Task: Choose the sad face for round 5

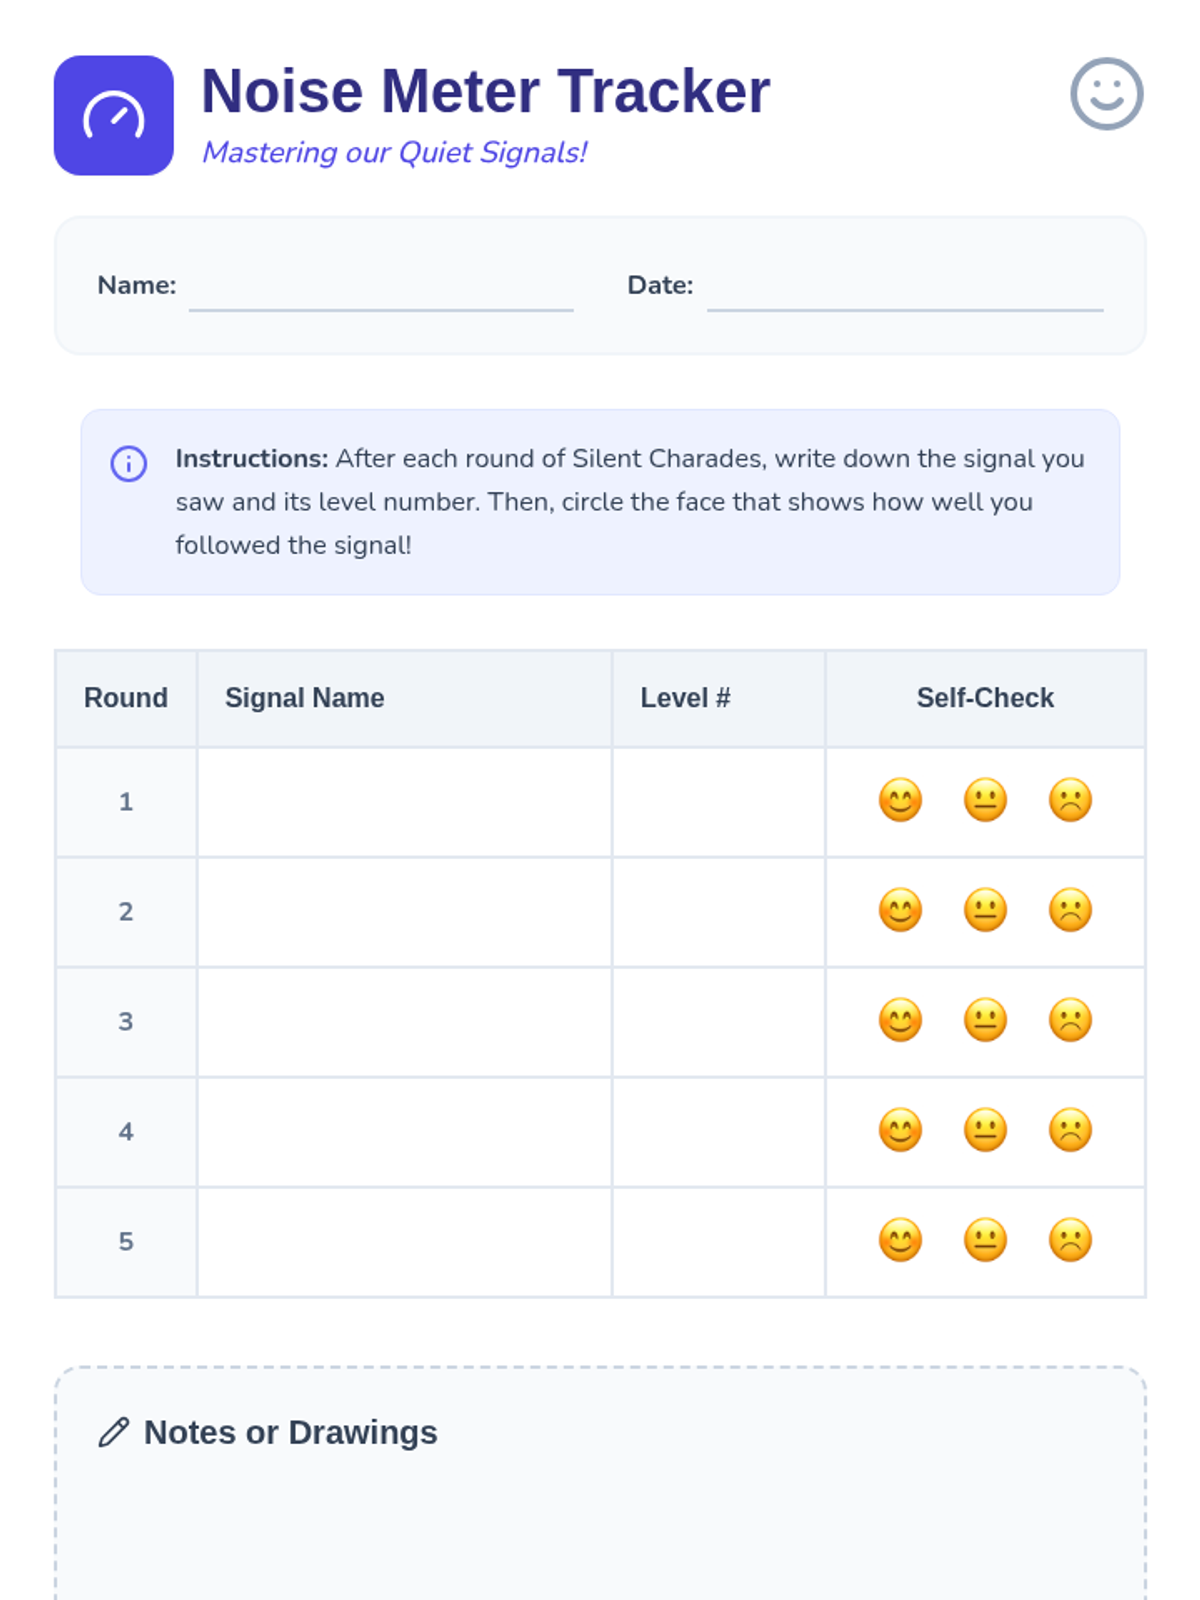Action: [1070, 1241]
